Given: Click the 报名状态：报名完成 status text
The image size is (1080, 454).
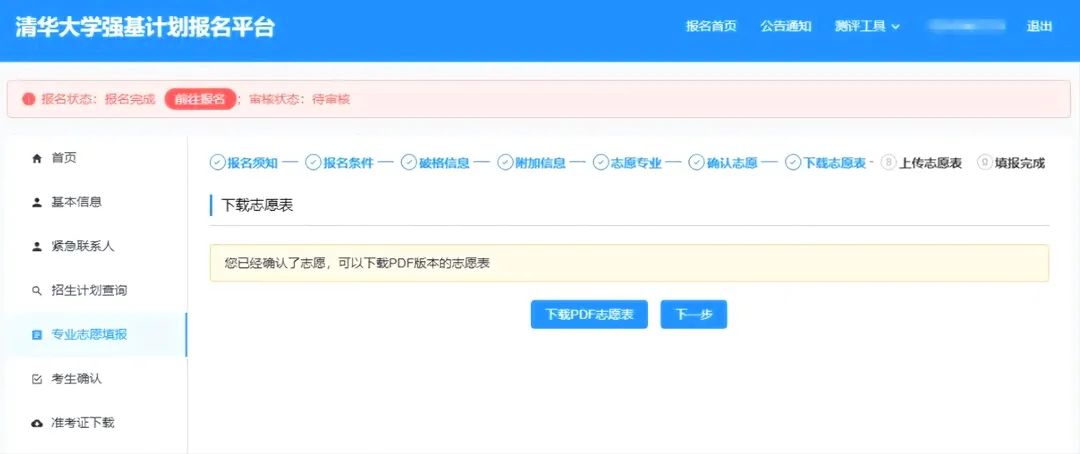Looking at the screenshot, I should click(98, 99).
